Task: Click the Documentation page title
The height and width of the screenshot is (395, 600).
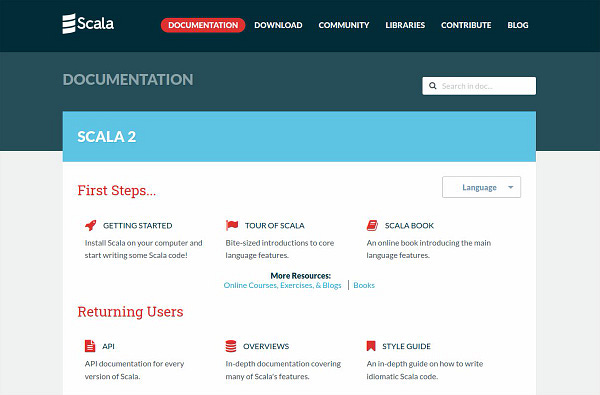Action: click(128, 80)
